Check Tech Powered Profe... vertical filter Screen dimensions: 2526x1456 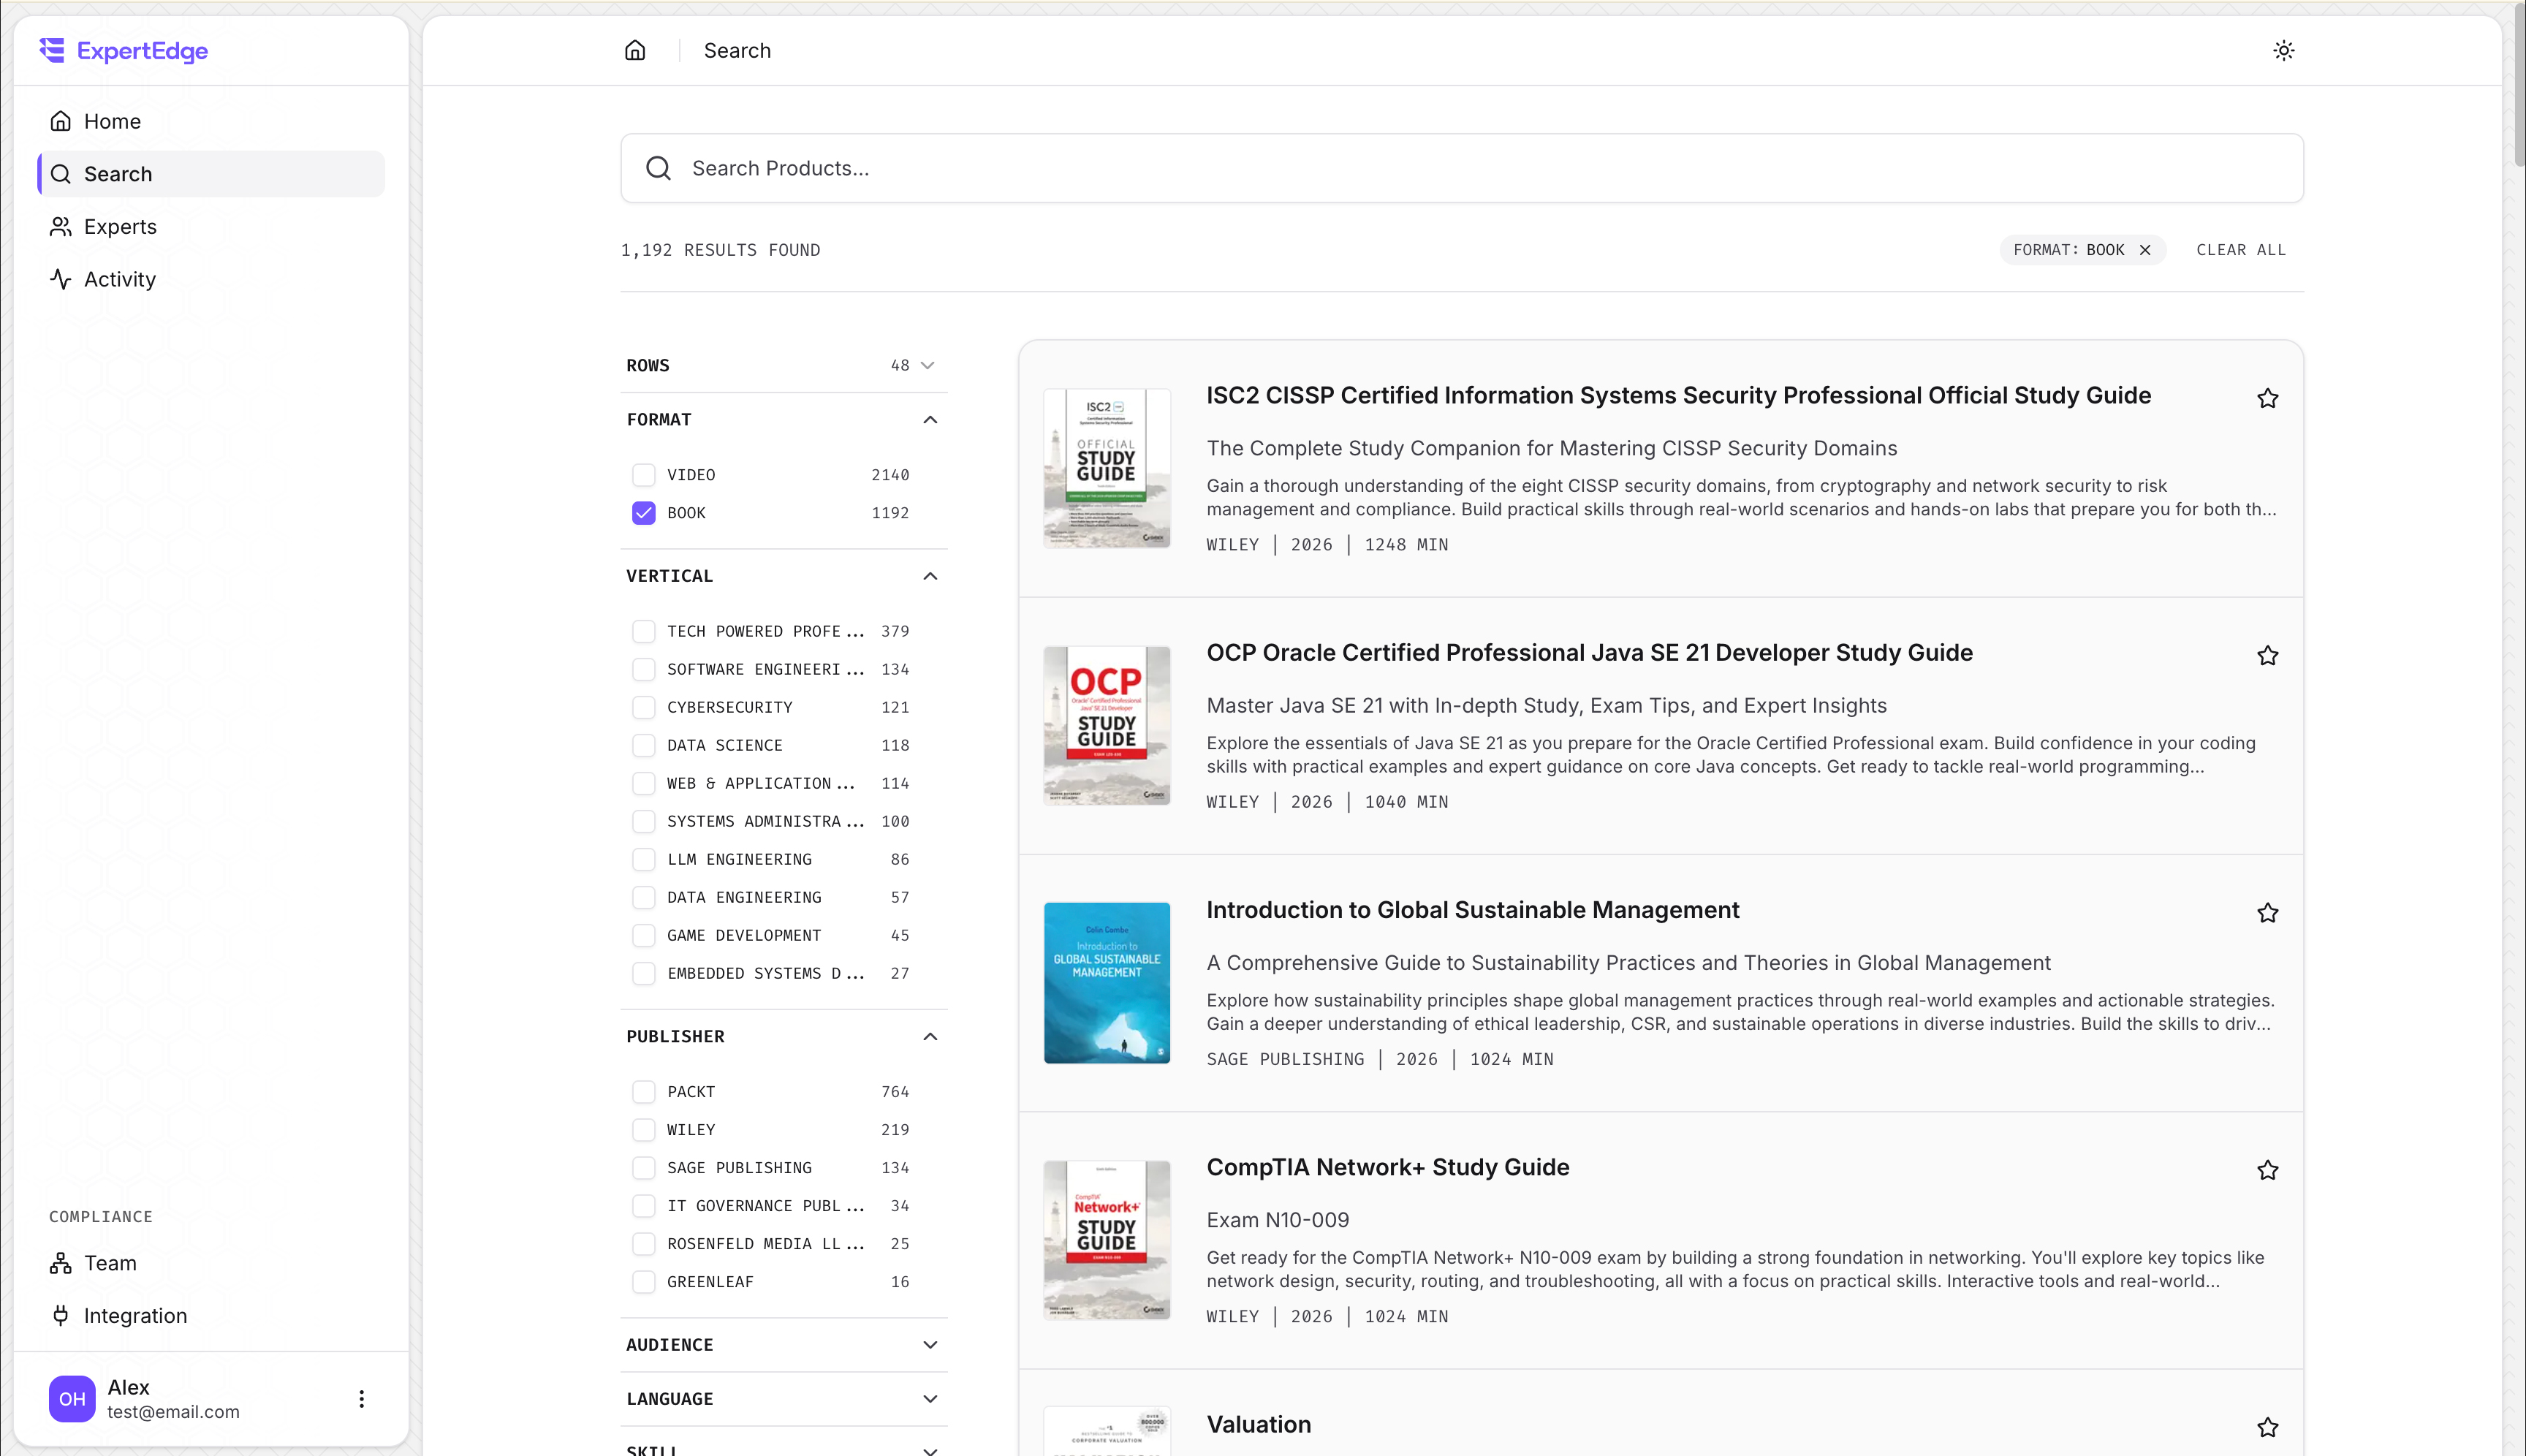click(643, 631)
